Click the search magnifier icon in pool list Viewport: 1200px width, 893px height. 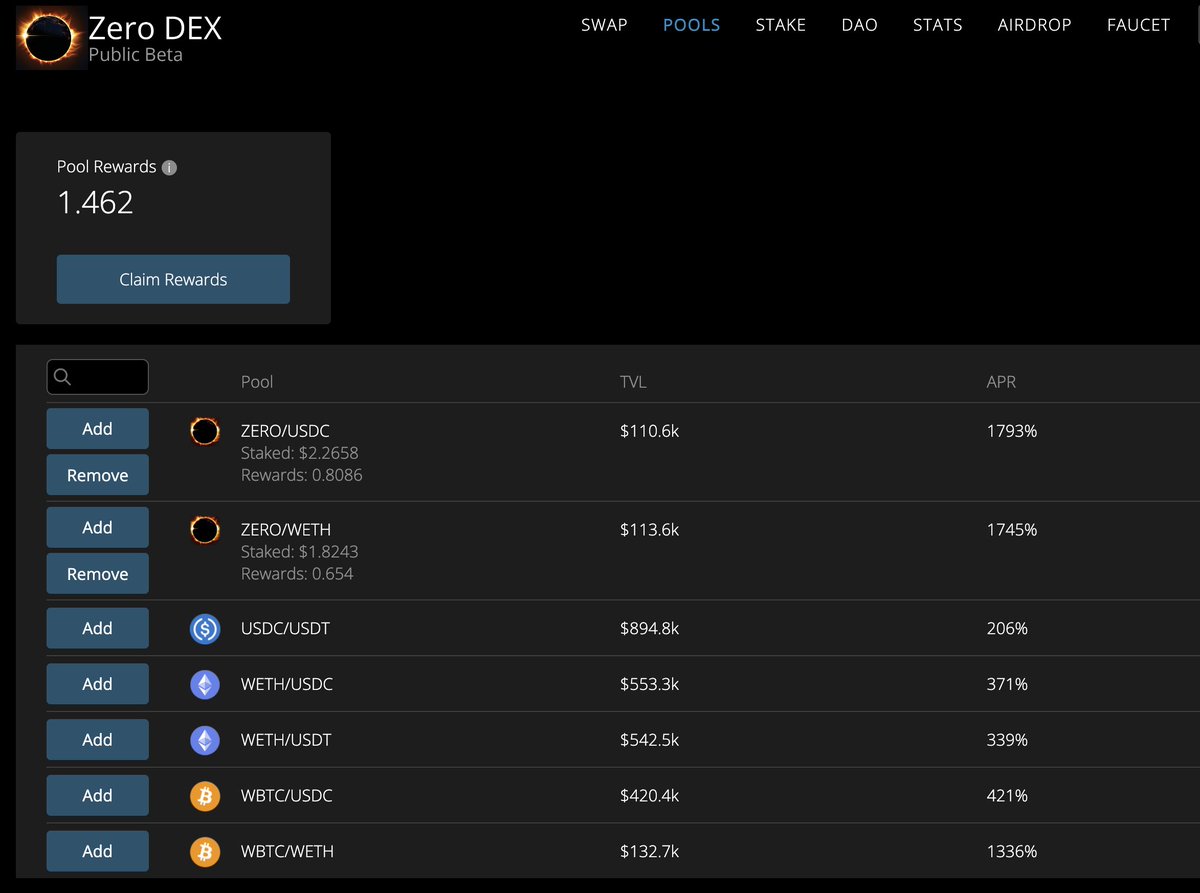(x=64, y=377)
